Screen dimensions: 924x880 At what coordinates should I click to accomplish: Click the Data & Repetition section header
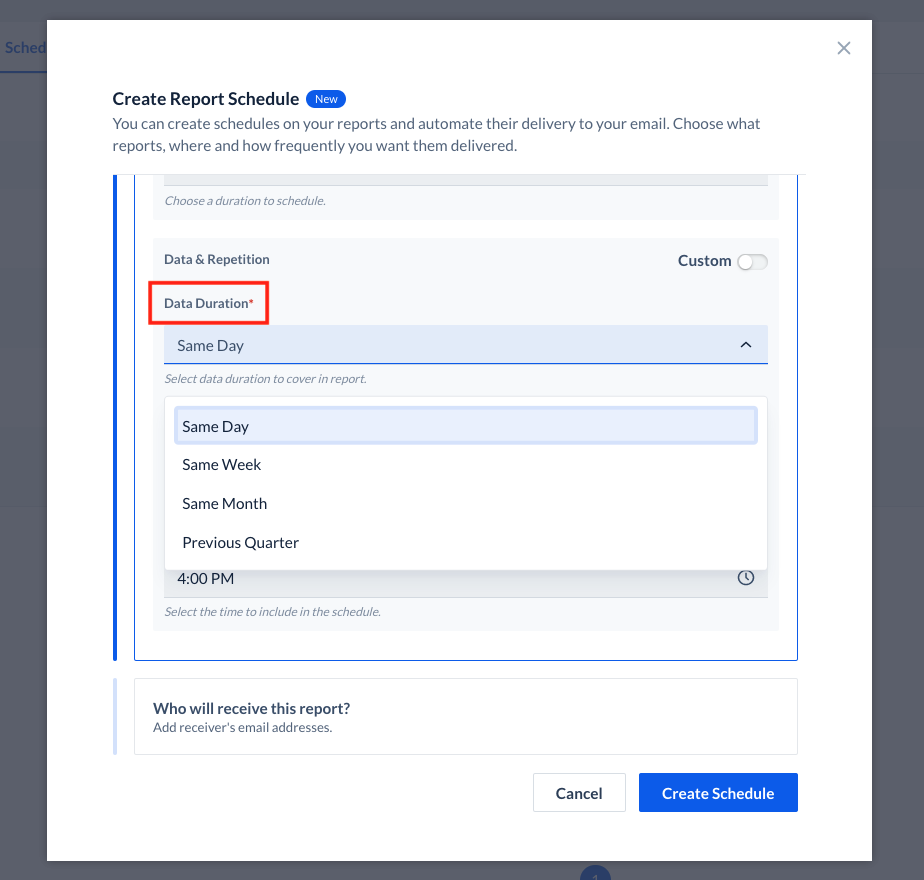pos(216,259)
